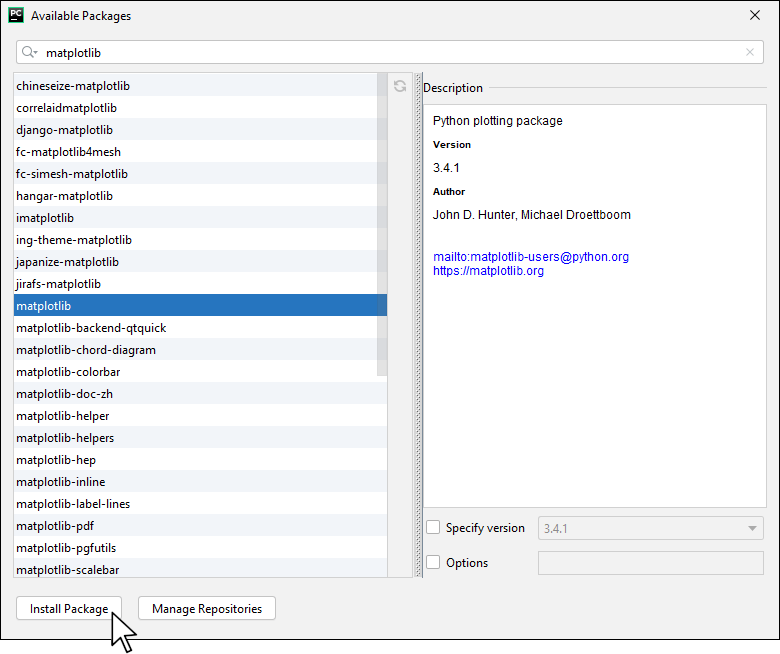Clear the search field with the X icon
This screenshot has width=780, height=654.
(x=750, y=52)
